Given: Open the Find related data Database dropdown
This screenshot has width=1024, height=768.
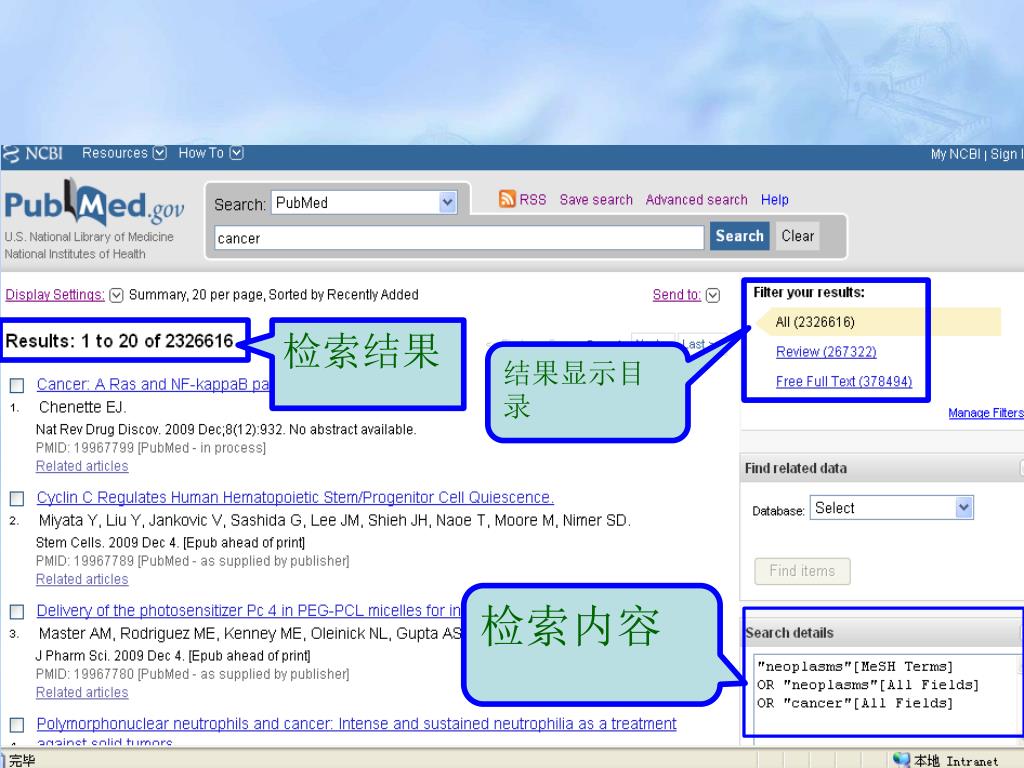Looking at the screenshot, I should (891, 508).
